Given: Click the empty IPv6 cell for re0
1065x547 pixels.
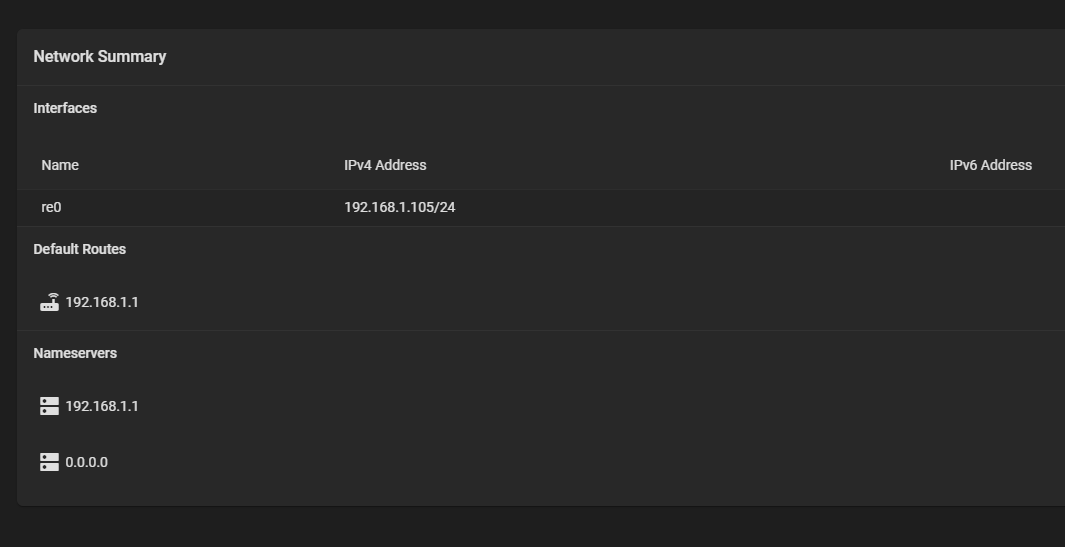Looking at the screenshot, I should coord(990,208).
